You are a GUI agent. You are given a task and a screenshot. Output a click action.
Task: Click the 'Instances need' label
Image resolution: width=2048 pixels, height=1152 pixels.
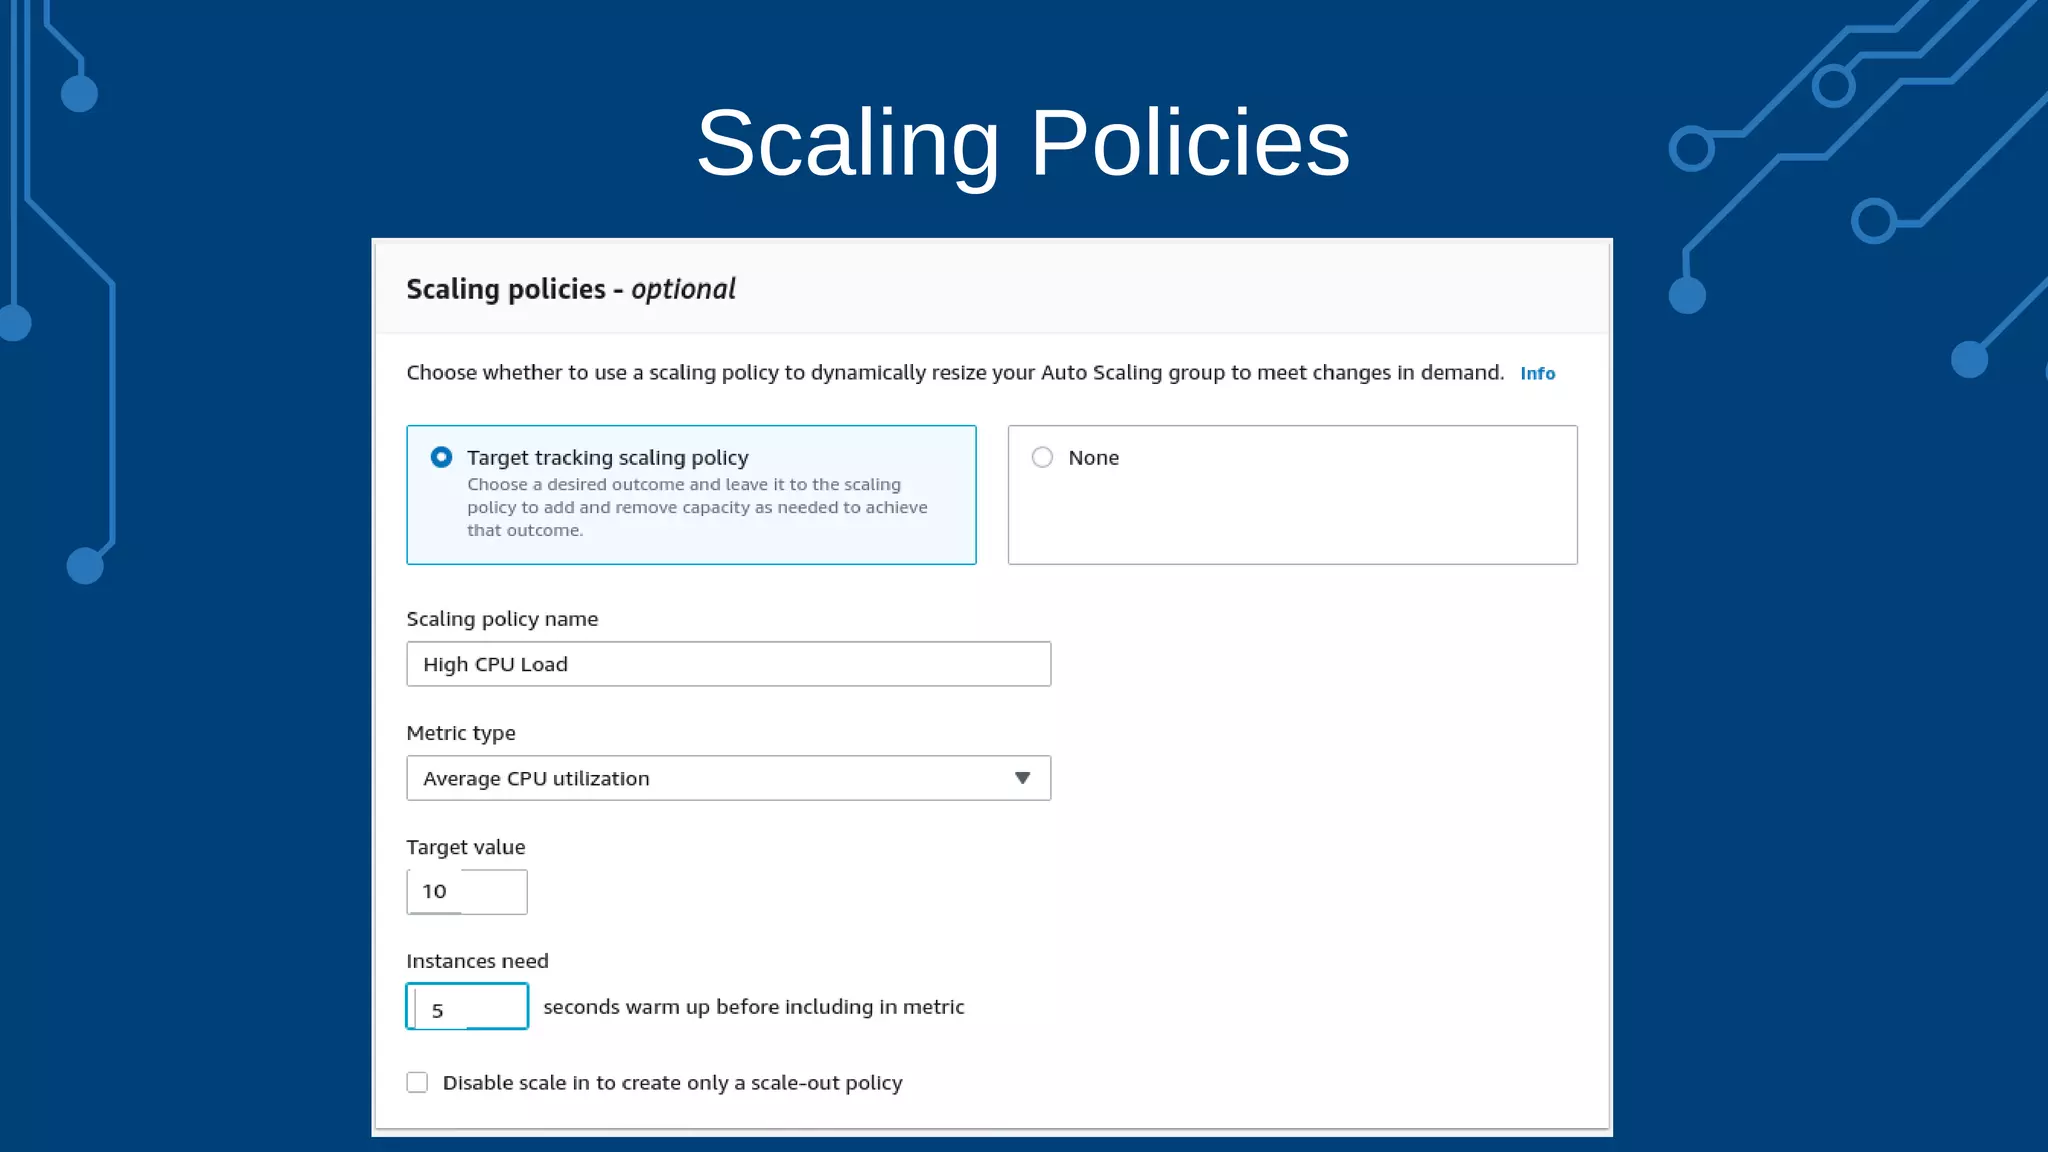477,961
